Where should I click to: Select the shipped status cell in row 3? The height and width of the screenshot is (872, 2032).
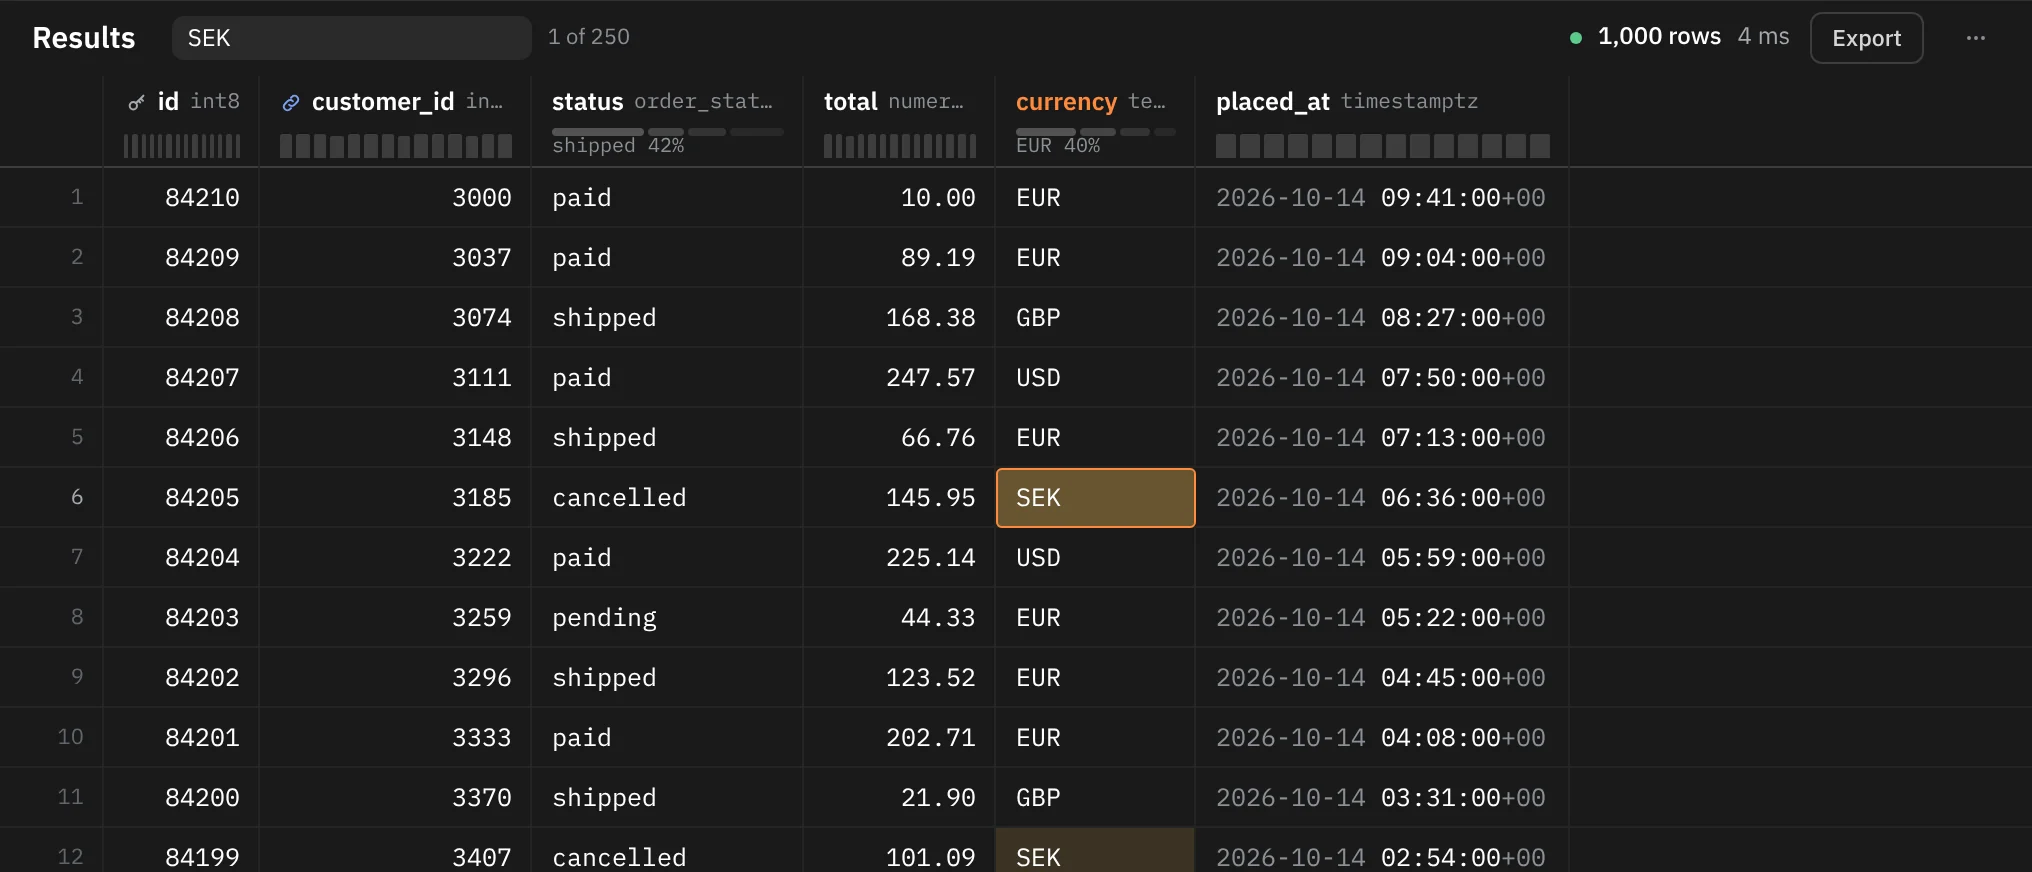[x=667, y=318]
